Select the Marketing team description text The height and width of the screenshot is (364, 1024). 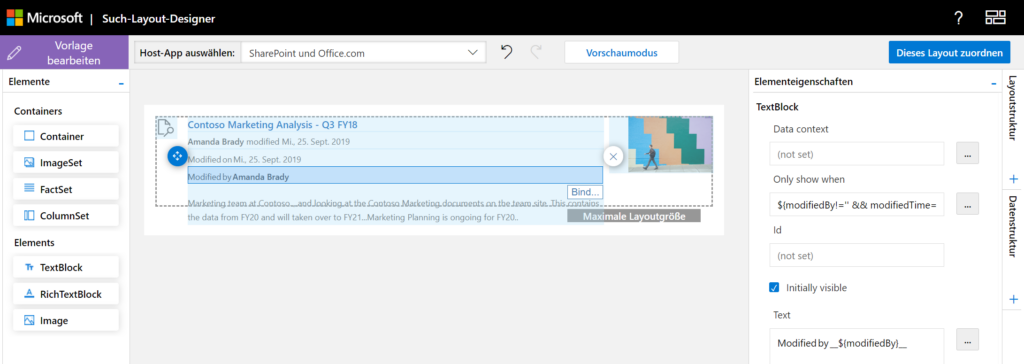pos(394,210)
